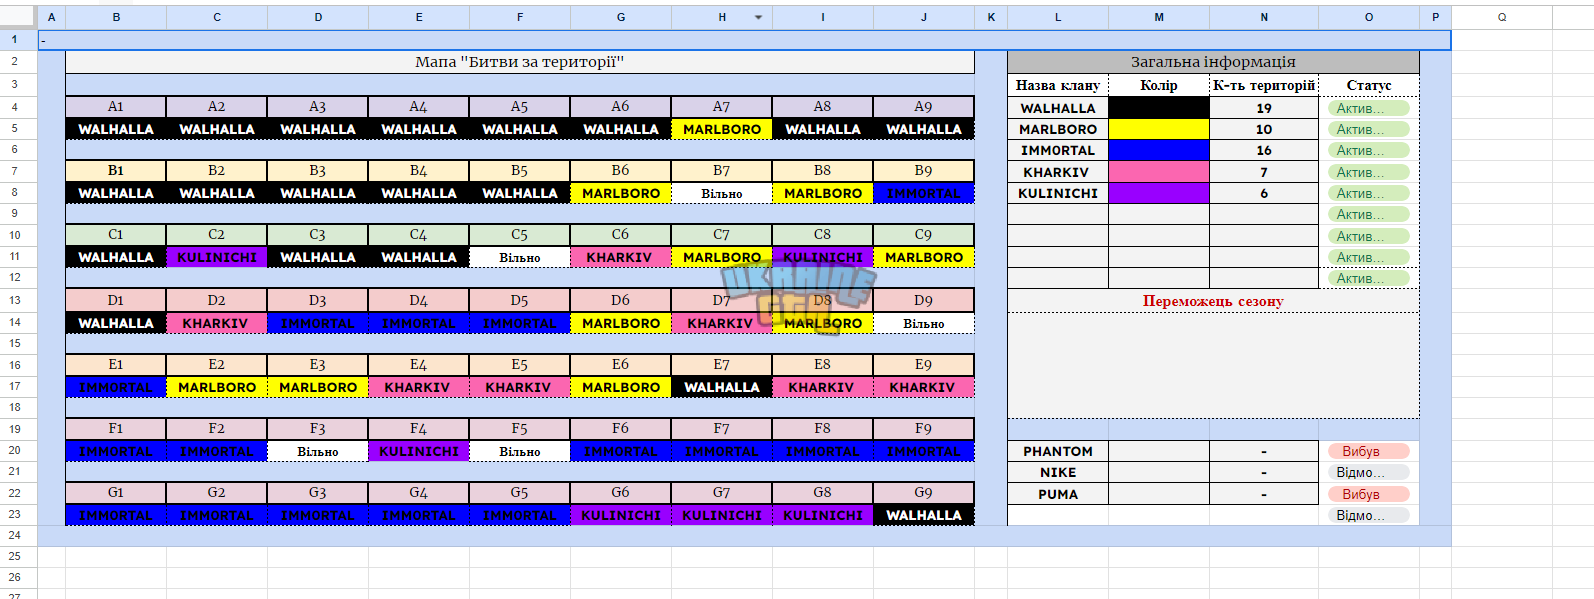This screenshot has width=1594, height=599.
Task: Select the MARLBORO cell under territory A7
Action: click(722, 129)
